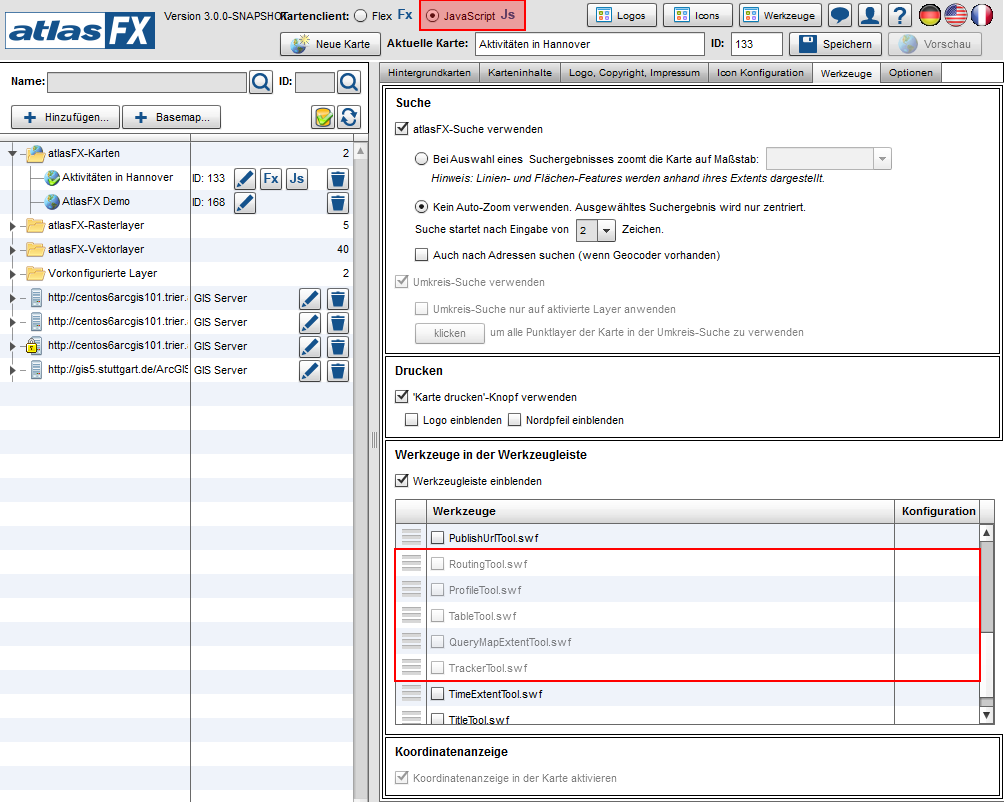Collapse the atlasFX-Karten folder
The height and width of the screenshot is (802, 1004).
pos(12,154)
